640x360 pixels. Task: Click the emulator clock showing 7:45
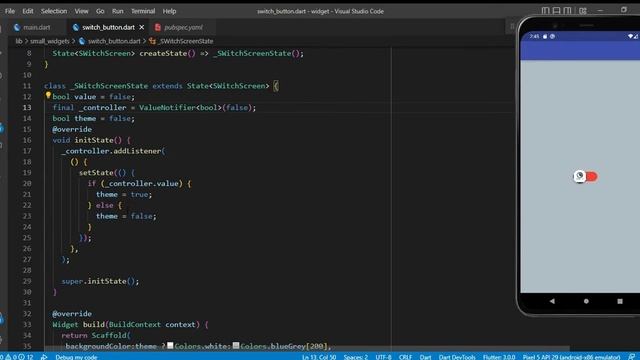point(534,36)
